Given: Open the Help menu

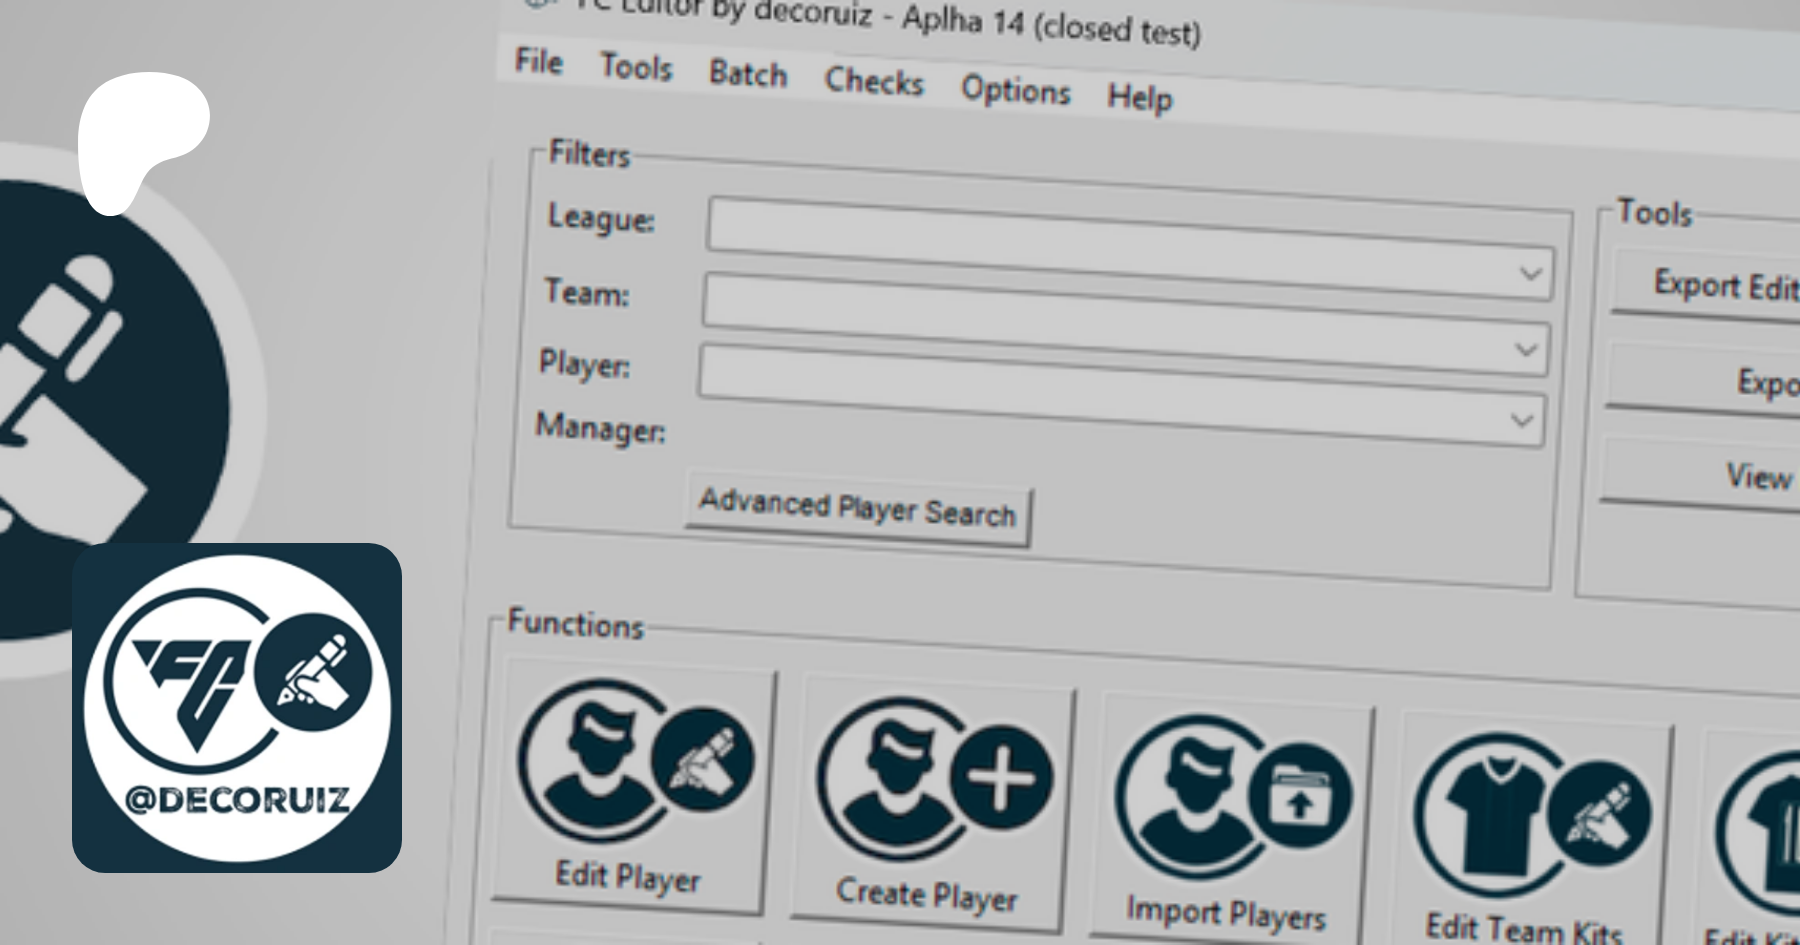Looking at the screenshot, I should point(1139,98).
